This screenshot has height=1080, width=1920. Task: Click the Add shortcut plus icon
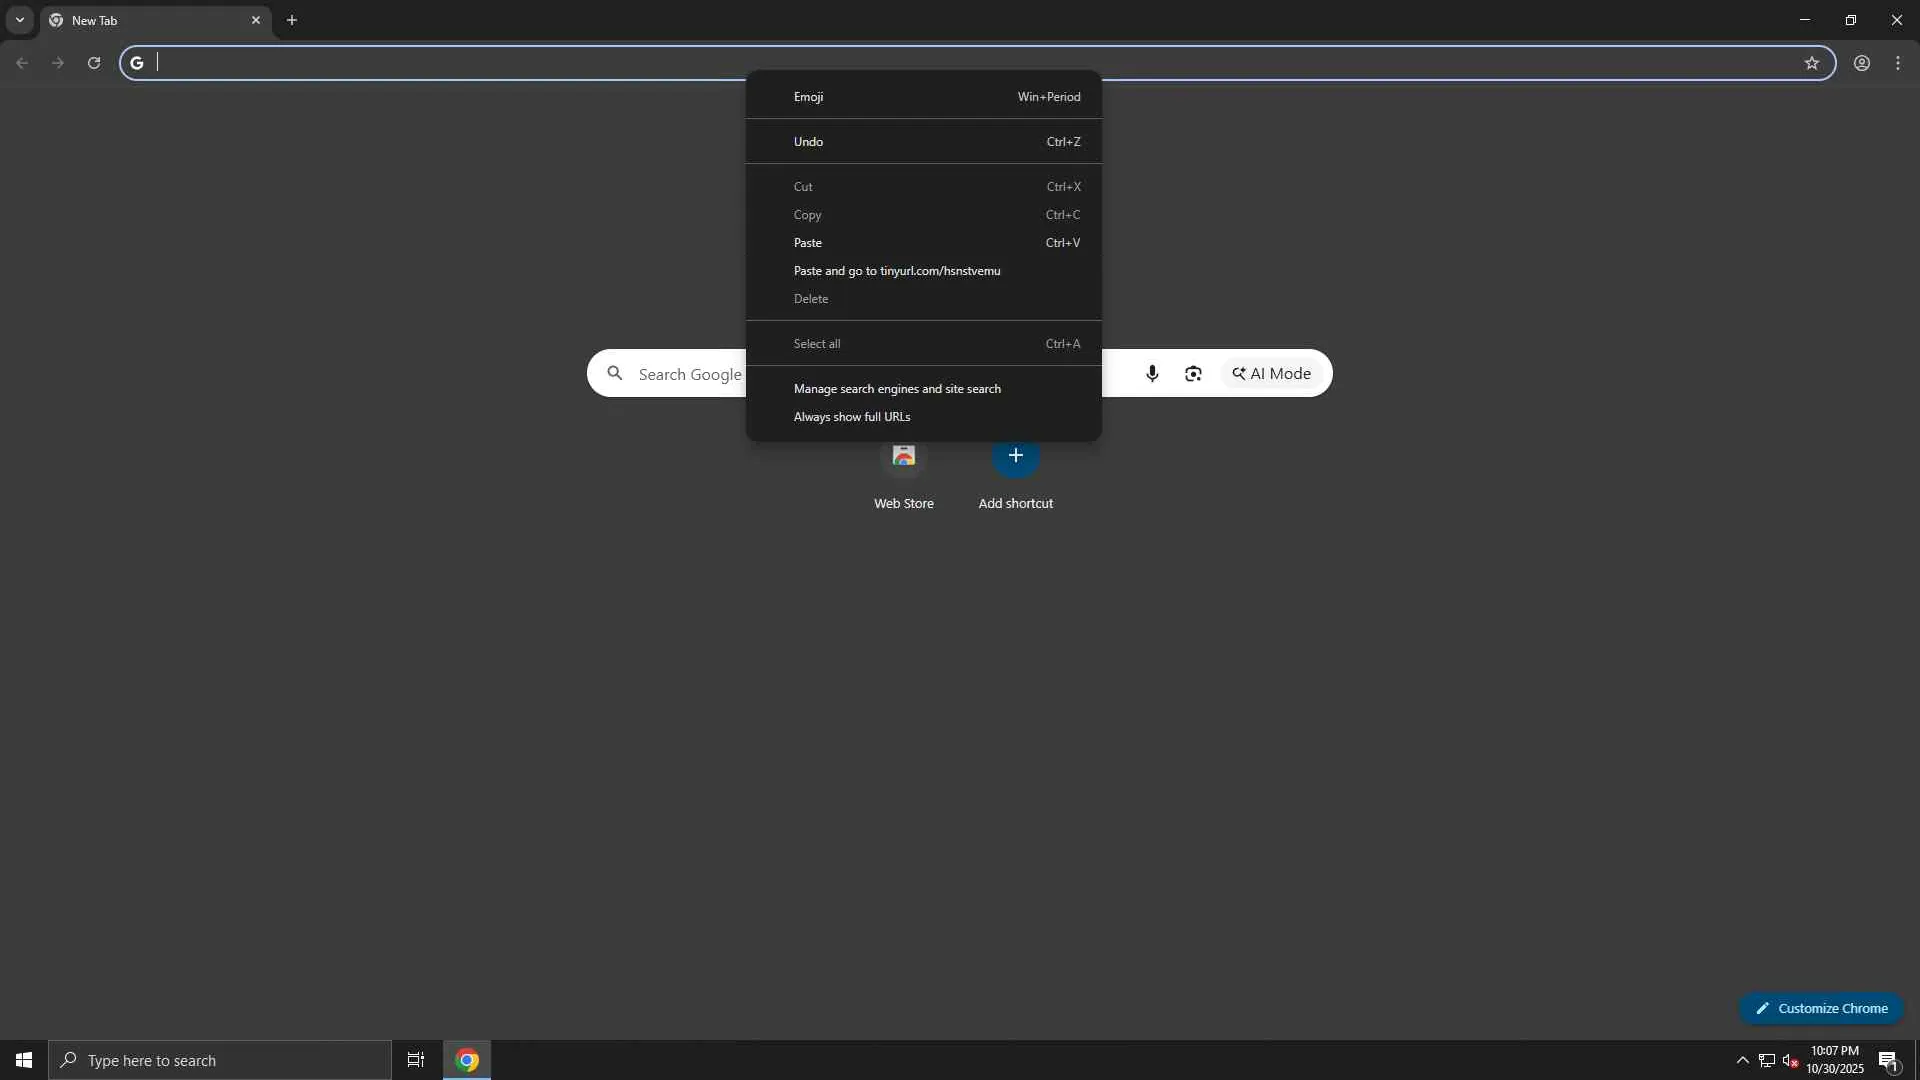coord(1015,456)
